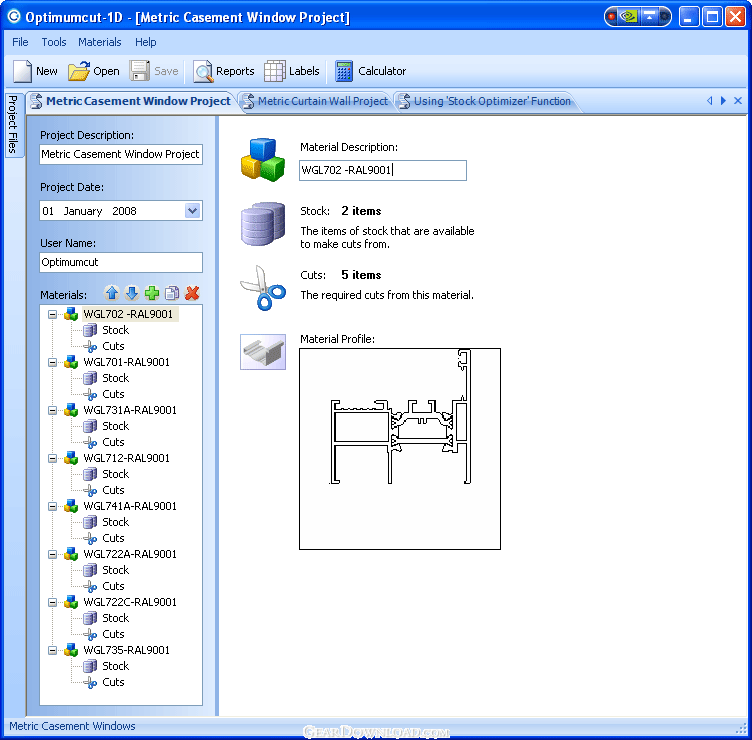
Task: Select Cuts under WGL722C-RAL9001
Action: [x=113, y=634]
